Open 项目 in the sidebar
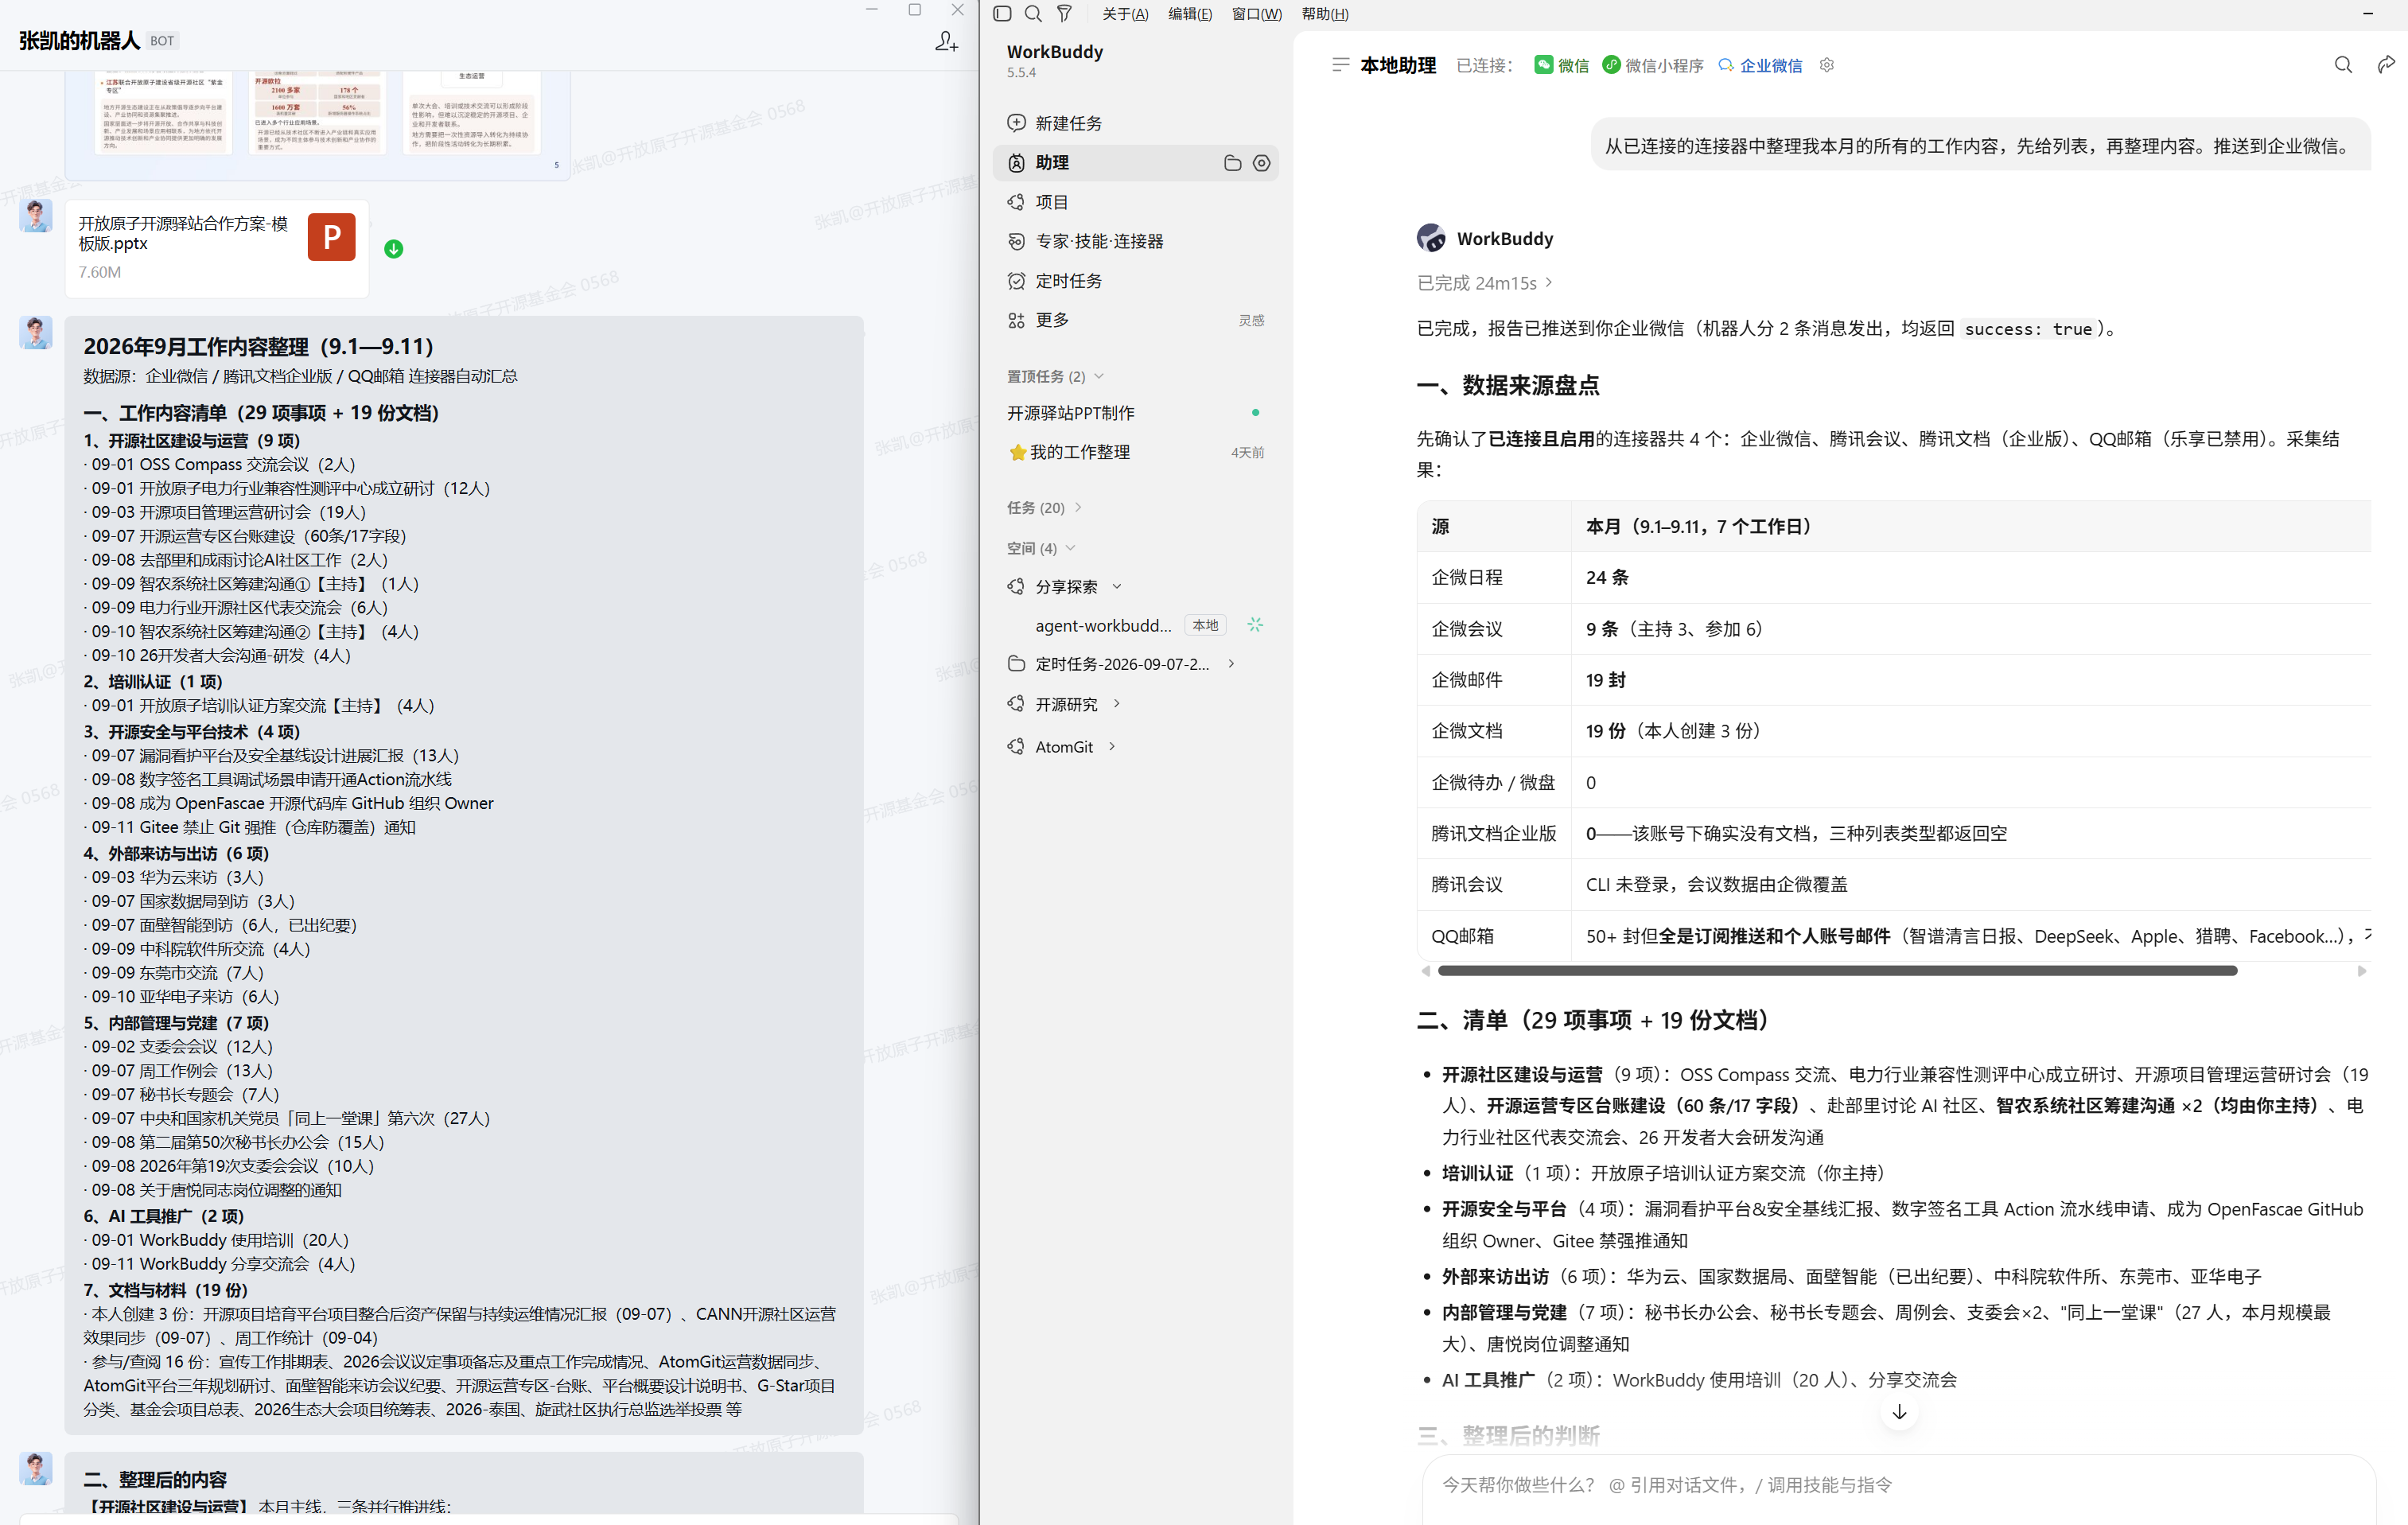 coord(1136,202)
